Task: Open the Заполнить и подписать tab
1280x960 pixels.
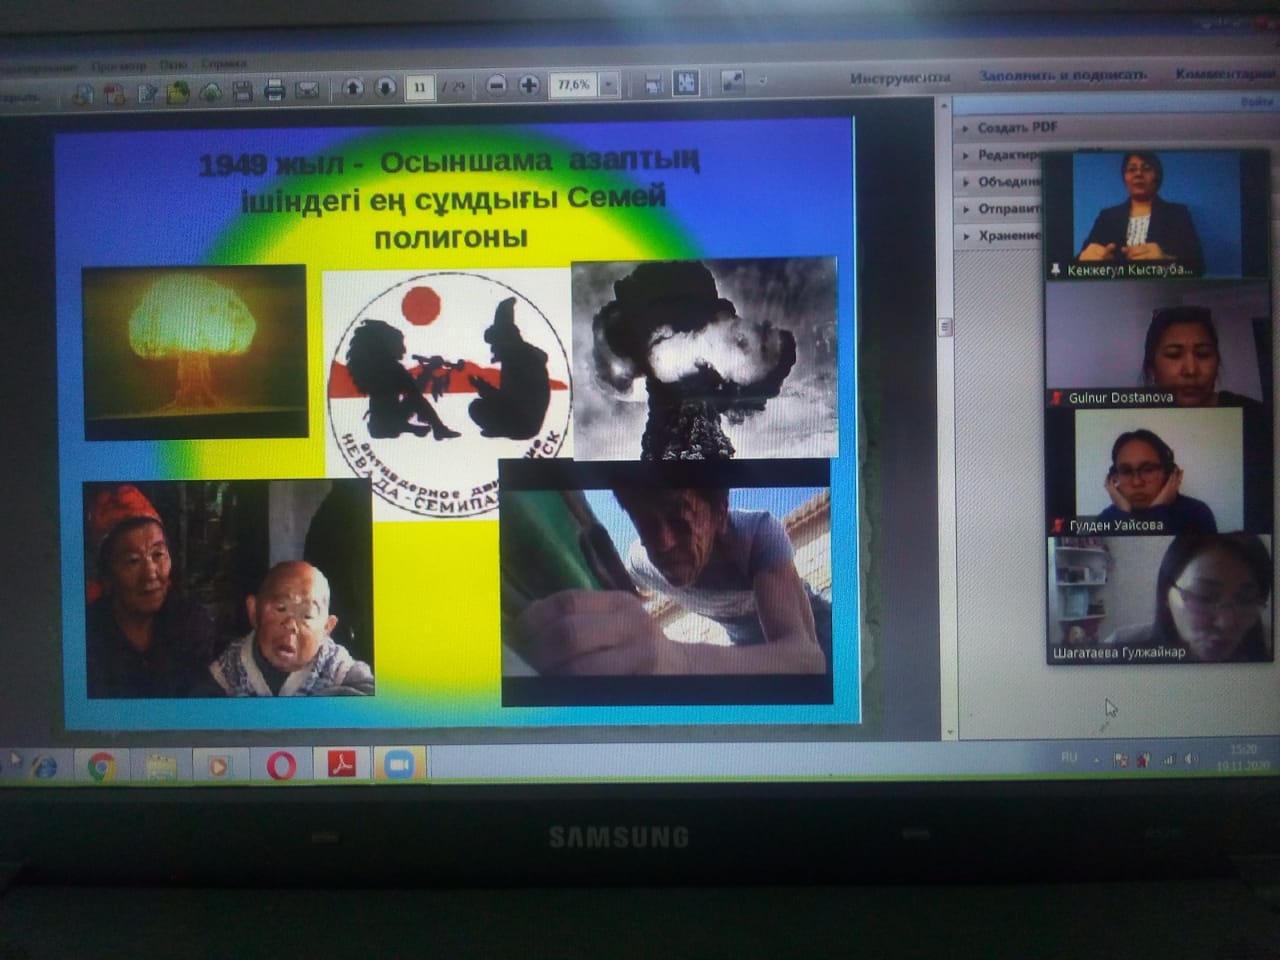Action: click(1062, 75)
